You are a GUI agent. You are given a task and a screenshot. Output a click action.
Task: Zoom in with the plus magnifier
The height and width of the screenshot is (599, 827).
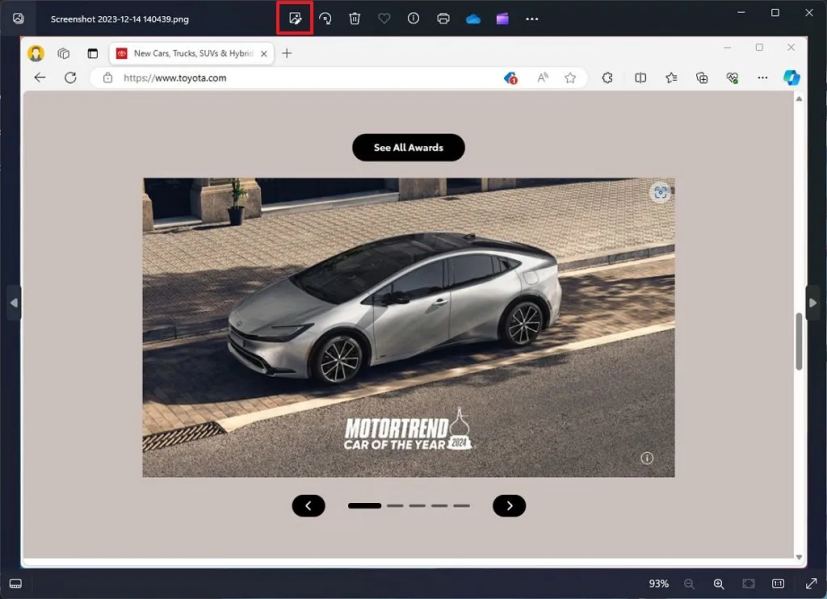(719, 584)
